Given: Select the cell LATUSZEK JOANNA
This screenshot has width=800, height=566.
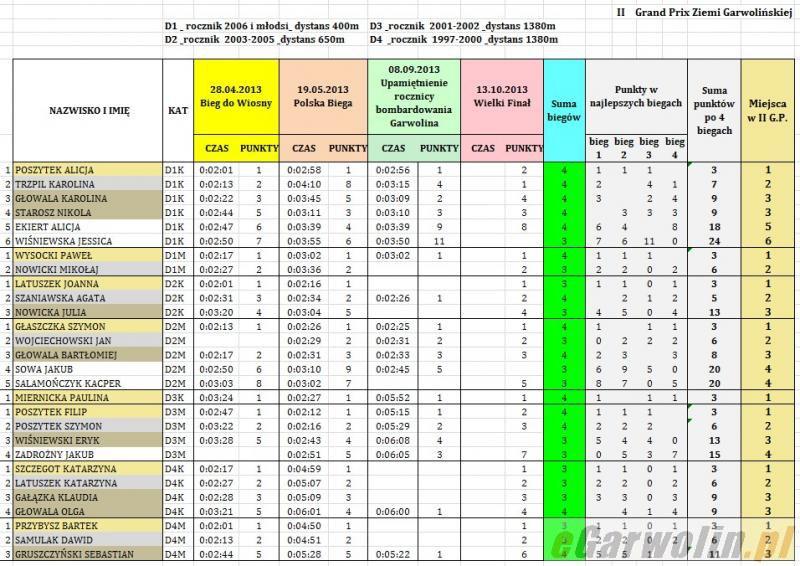Looking at the screenshot, I should click(88, 284).
